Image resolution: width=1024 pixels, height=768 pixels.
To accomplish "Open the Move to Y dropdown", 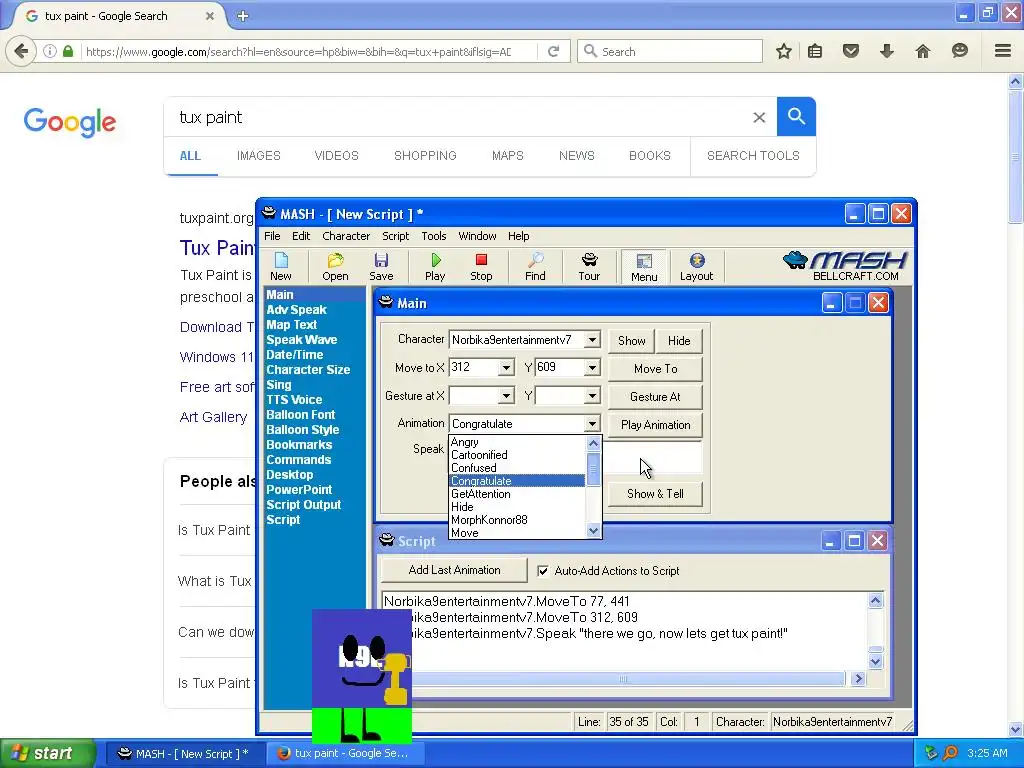I will [x=592, y=368].
